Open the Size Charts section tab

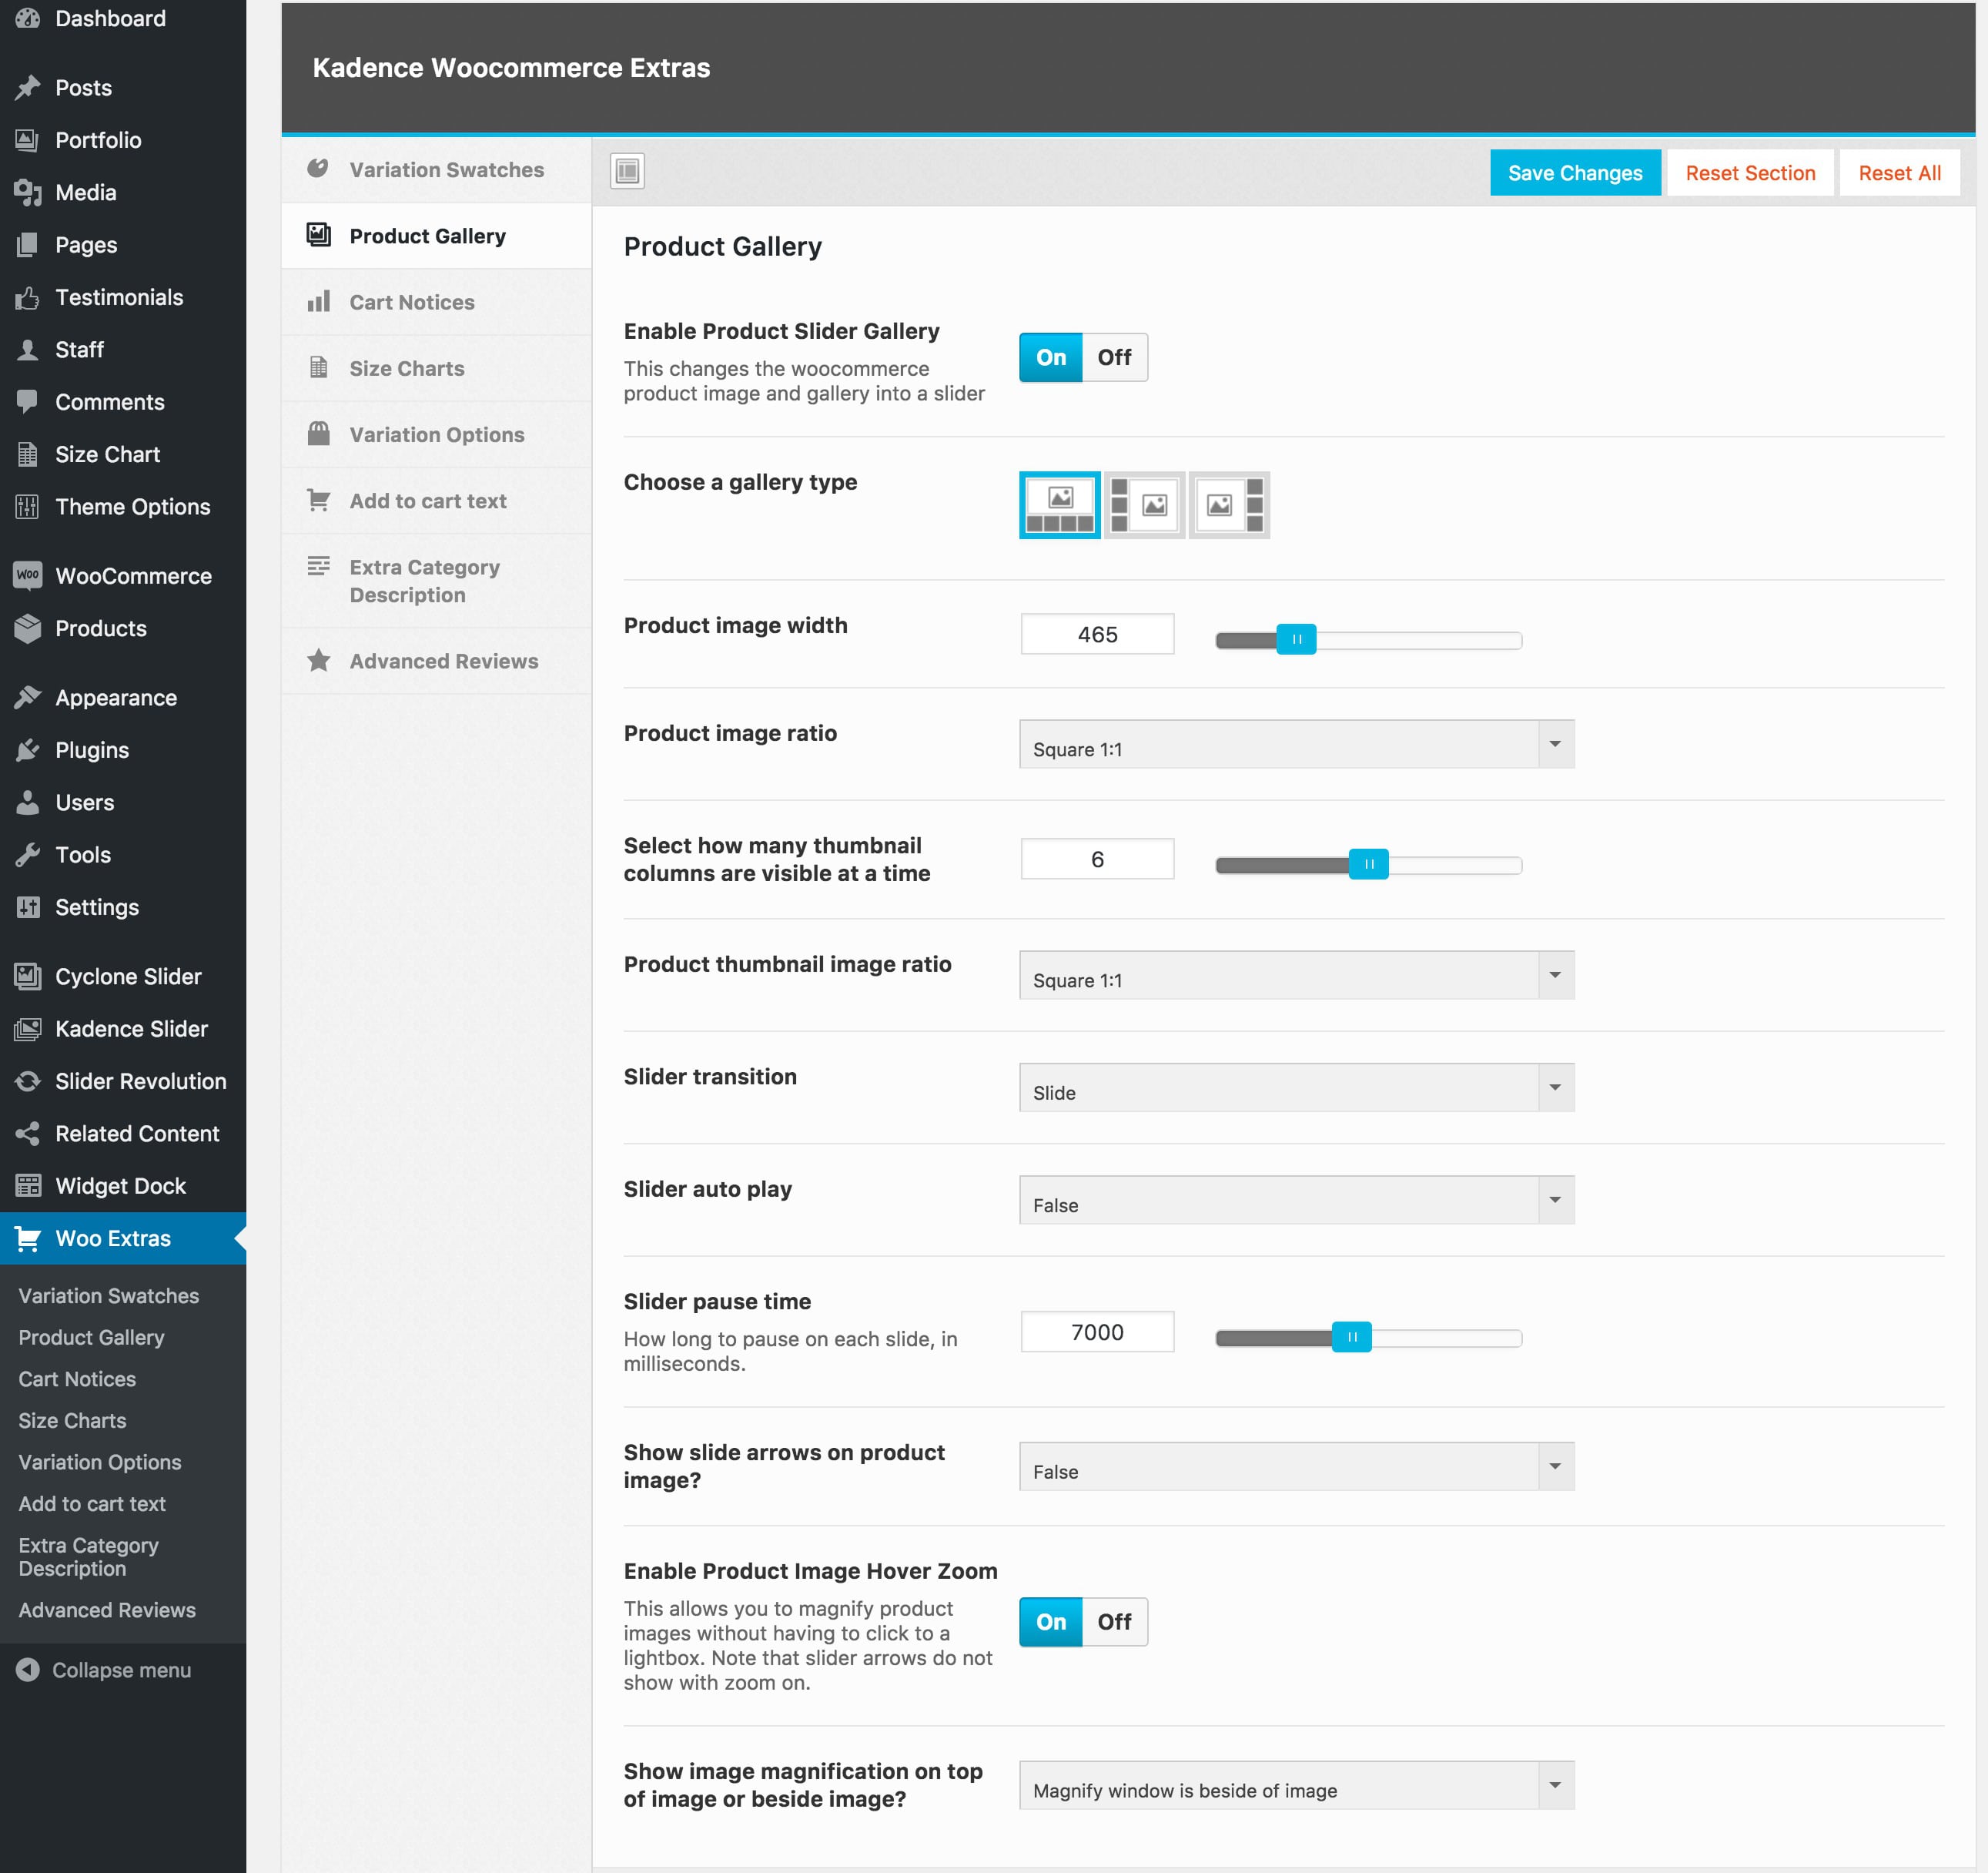pos(407,368)
